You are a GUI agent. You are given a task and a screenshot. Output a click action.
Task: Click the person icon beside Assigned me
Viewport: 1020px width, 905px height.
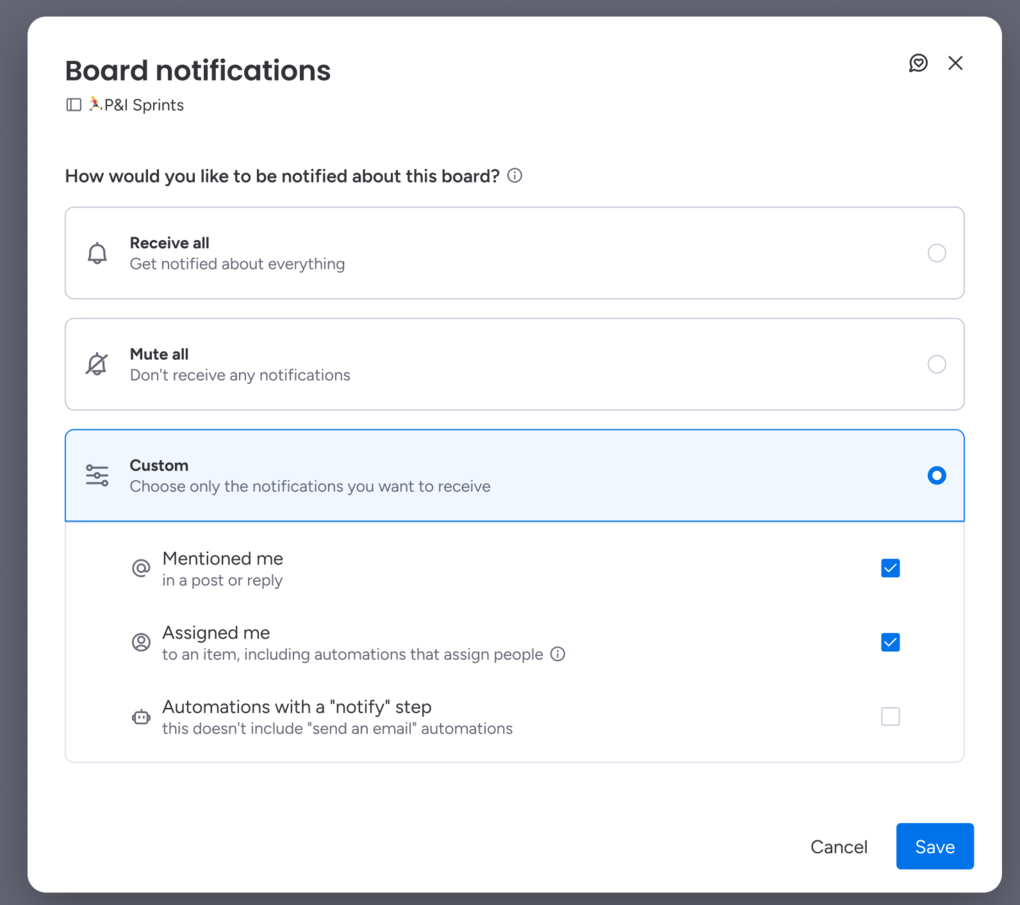141,642
